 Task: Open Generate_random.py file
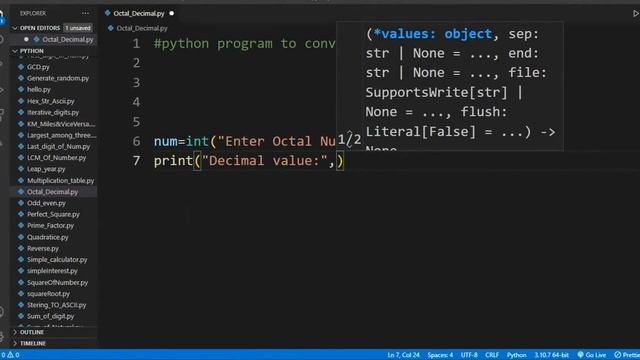58,78
